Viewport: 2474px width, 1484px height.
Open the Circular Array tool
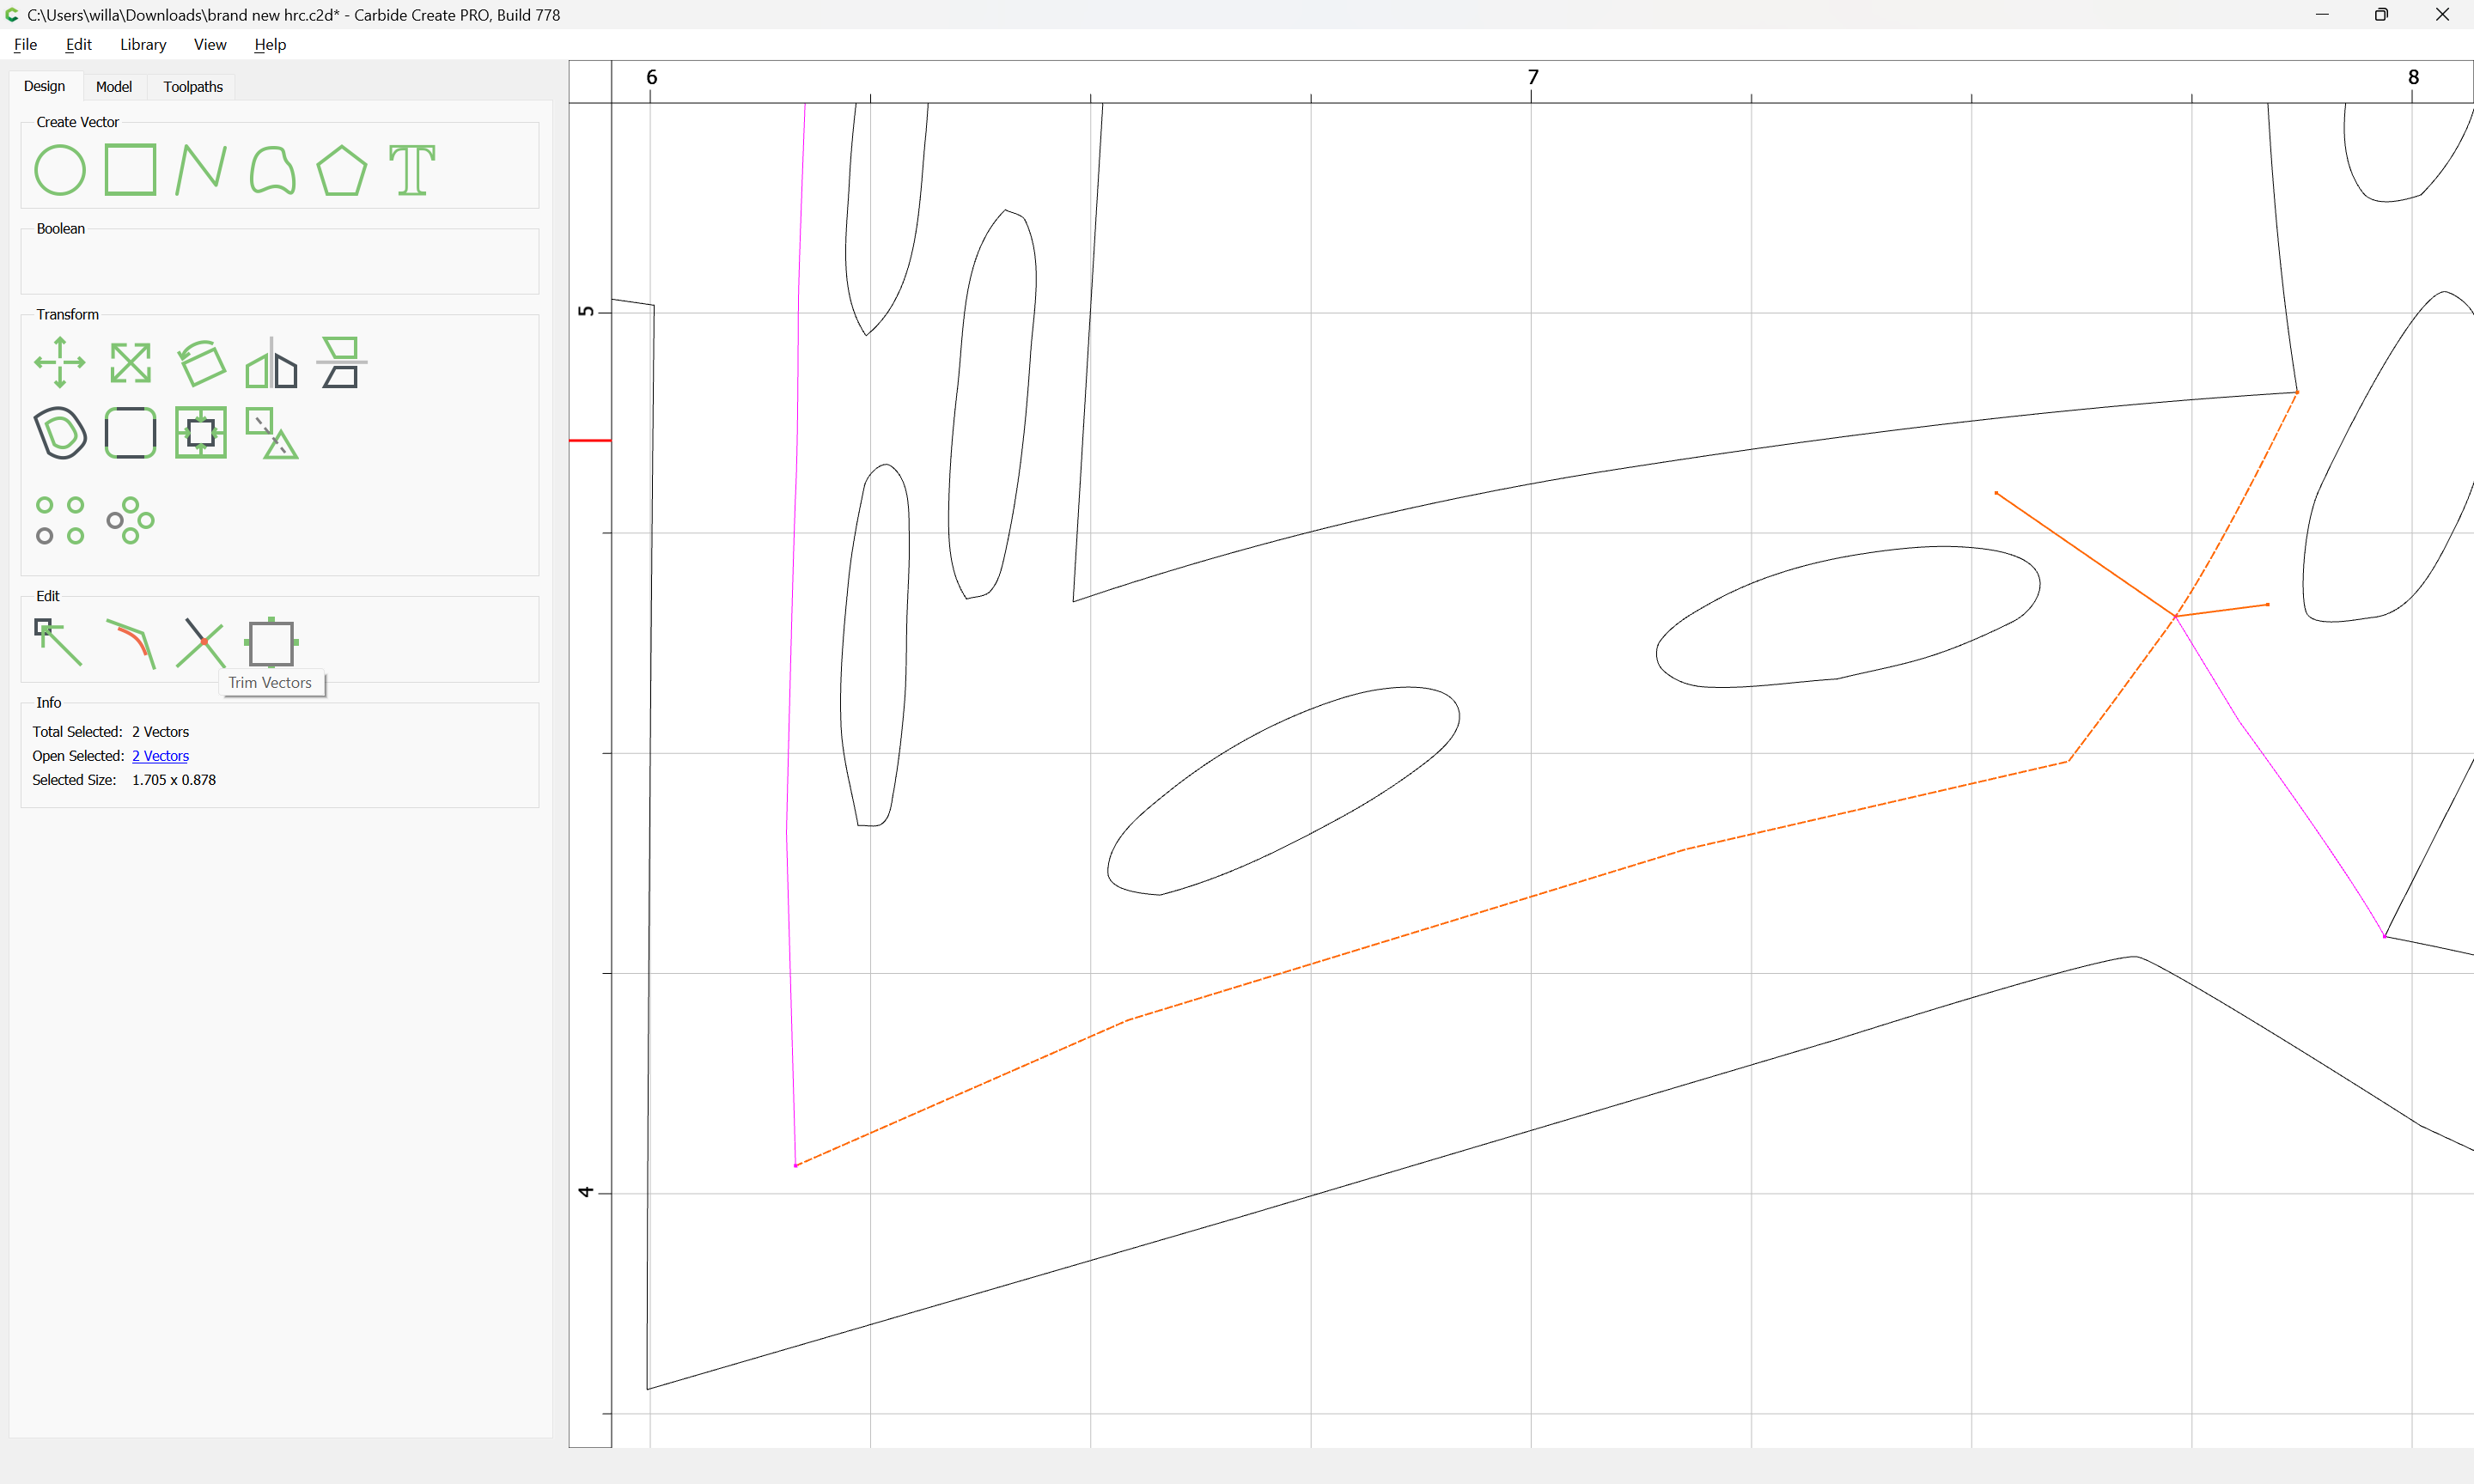pyautogui.click(x=130, y=520)
